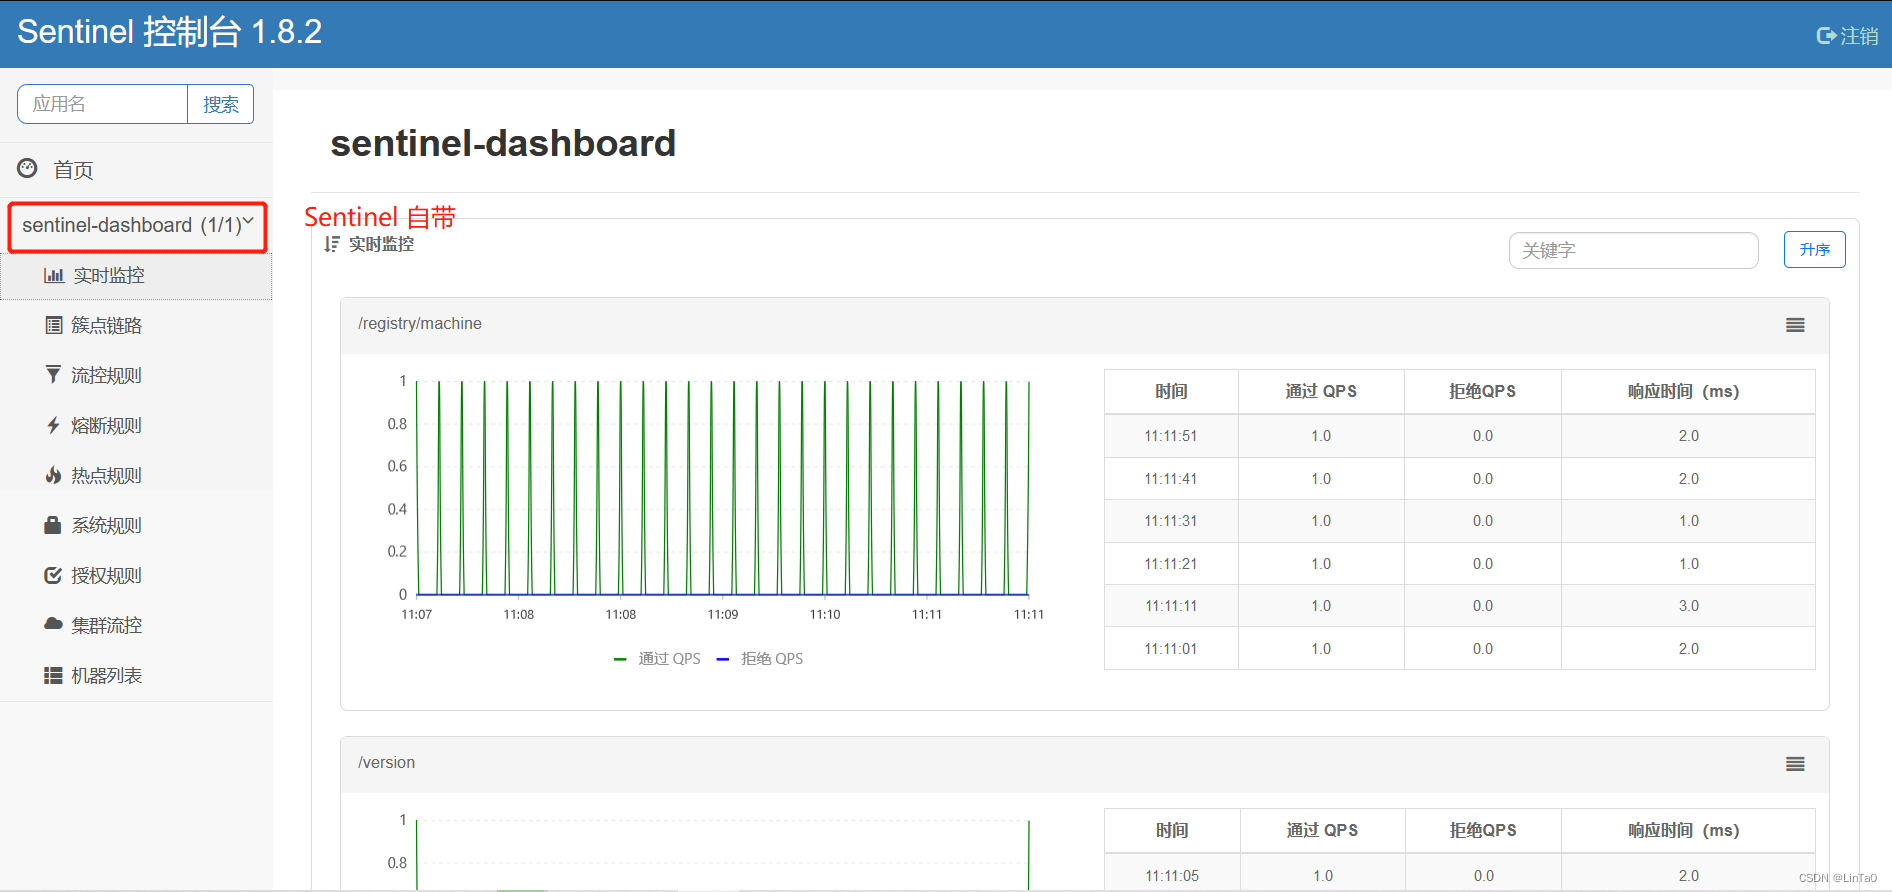Click the 3.0 response time value
This screenshot has height=892, width=1892.
tap(1689, 606)
